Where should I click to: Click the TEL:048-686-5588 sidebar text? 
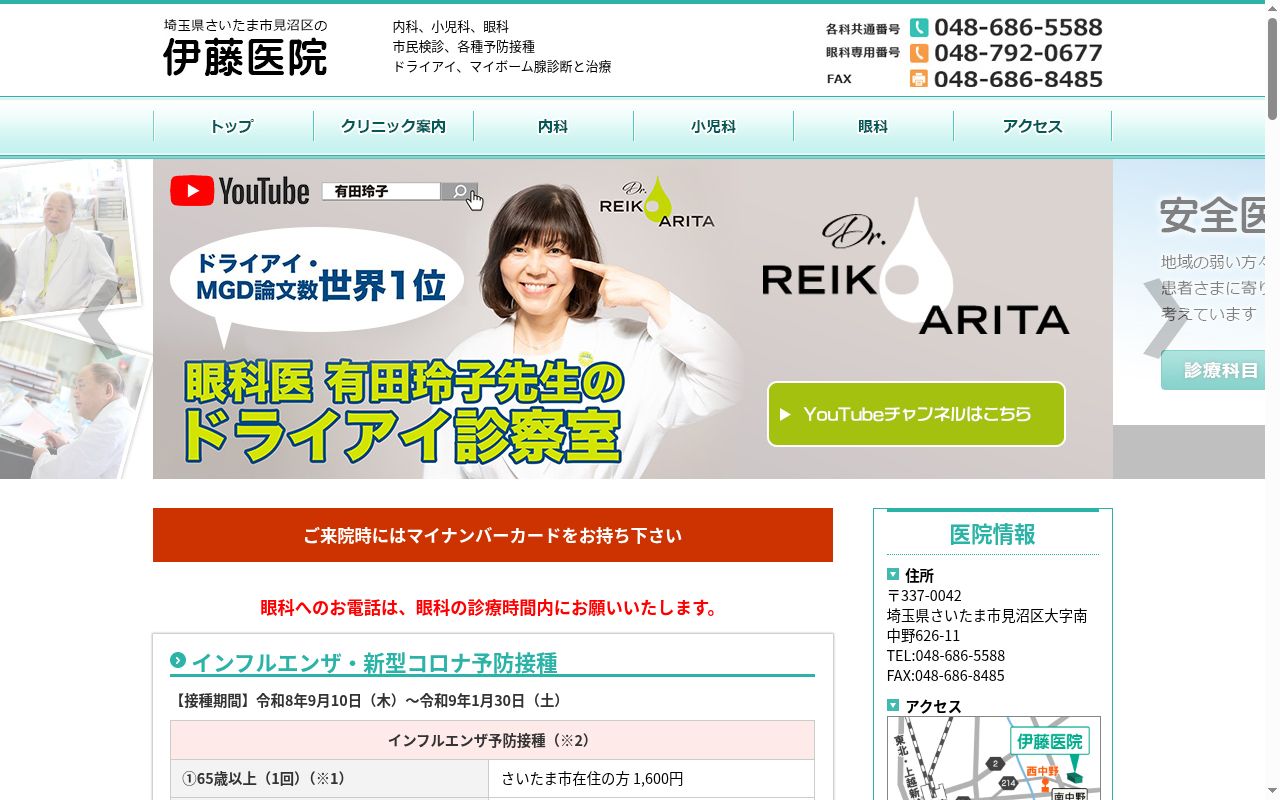tap(946, 655)
